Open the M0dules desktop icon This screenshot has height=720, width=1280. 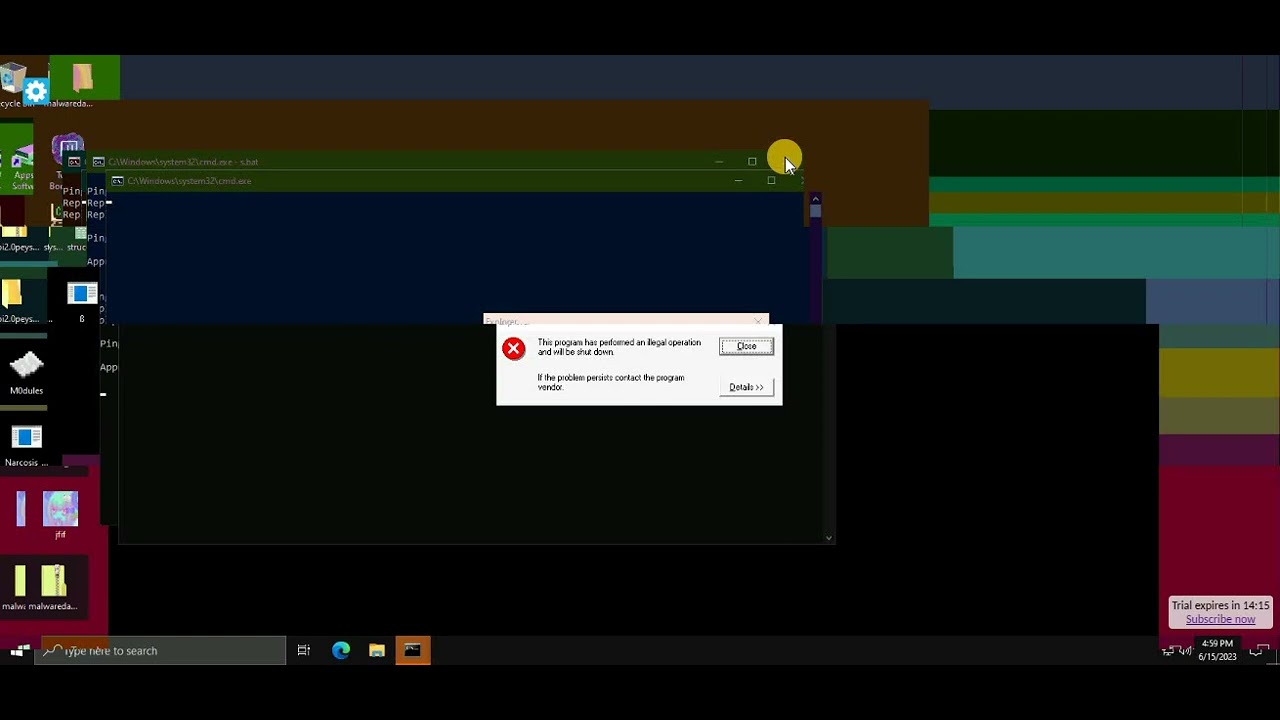(26, 374)
